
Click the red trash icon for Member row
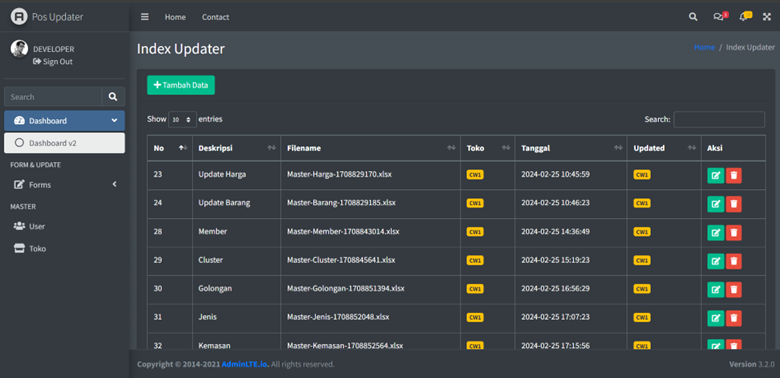point(734,233)
